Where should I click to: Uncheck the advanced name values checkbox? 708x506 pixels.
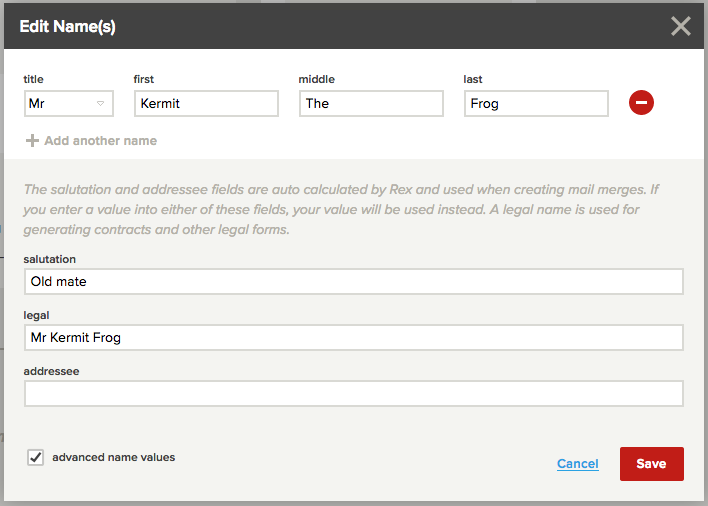pos(36,457)
